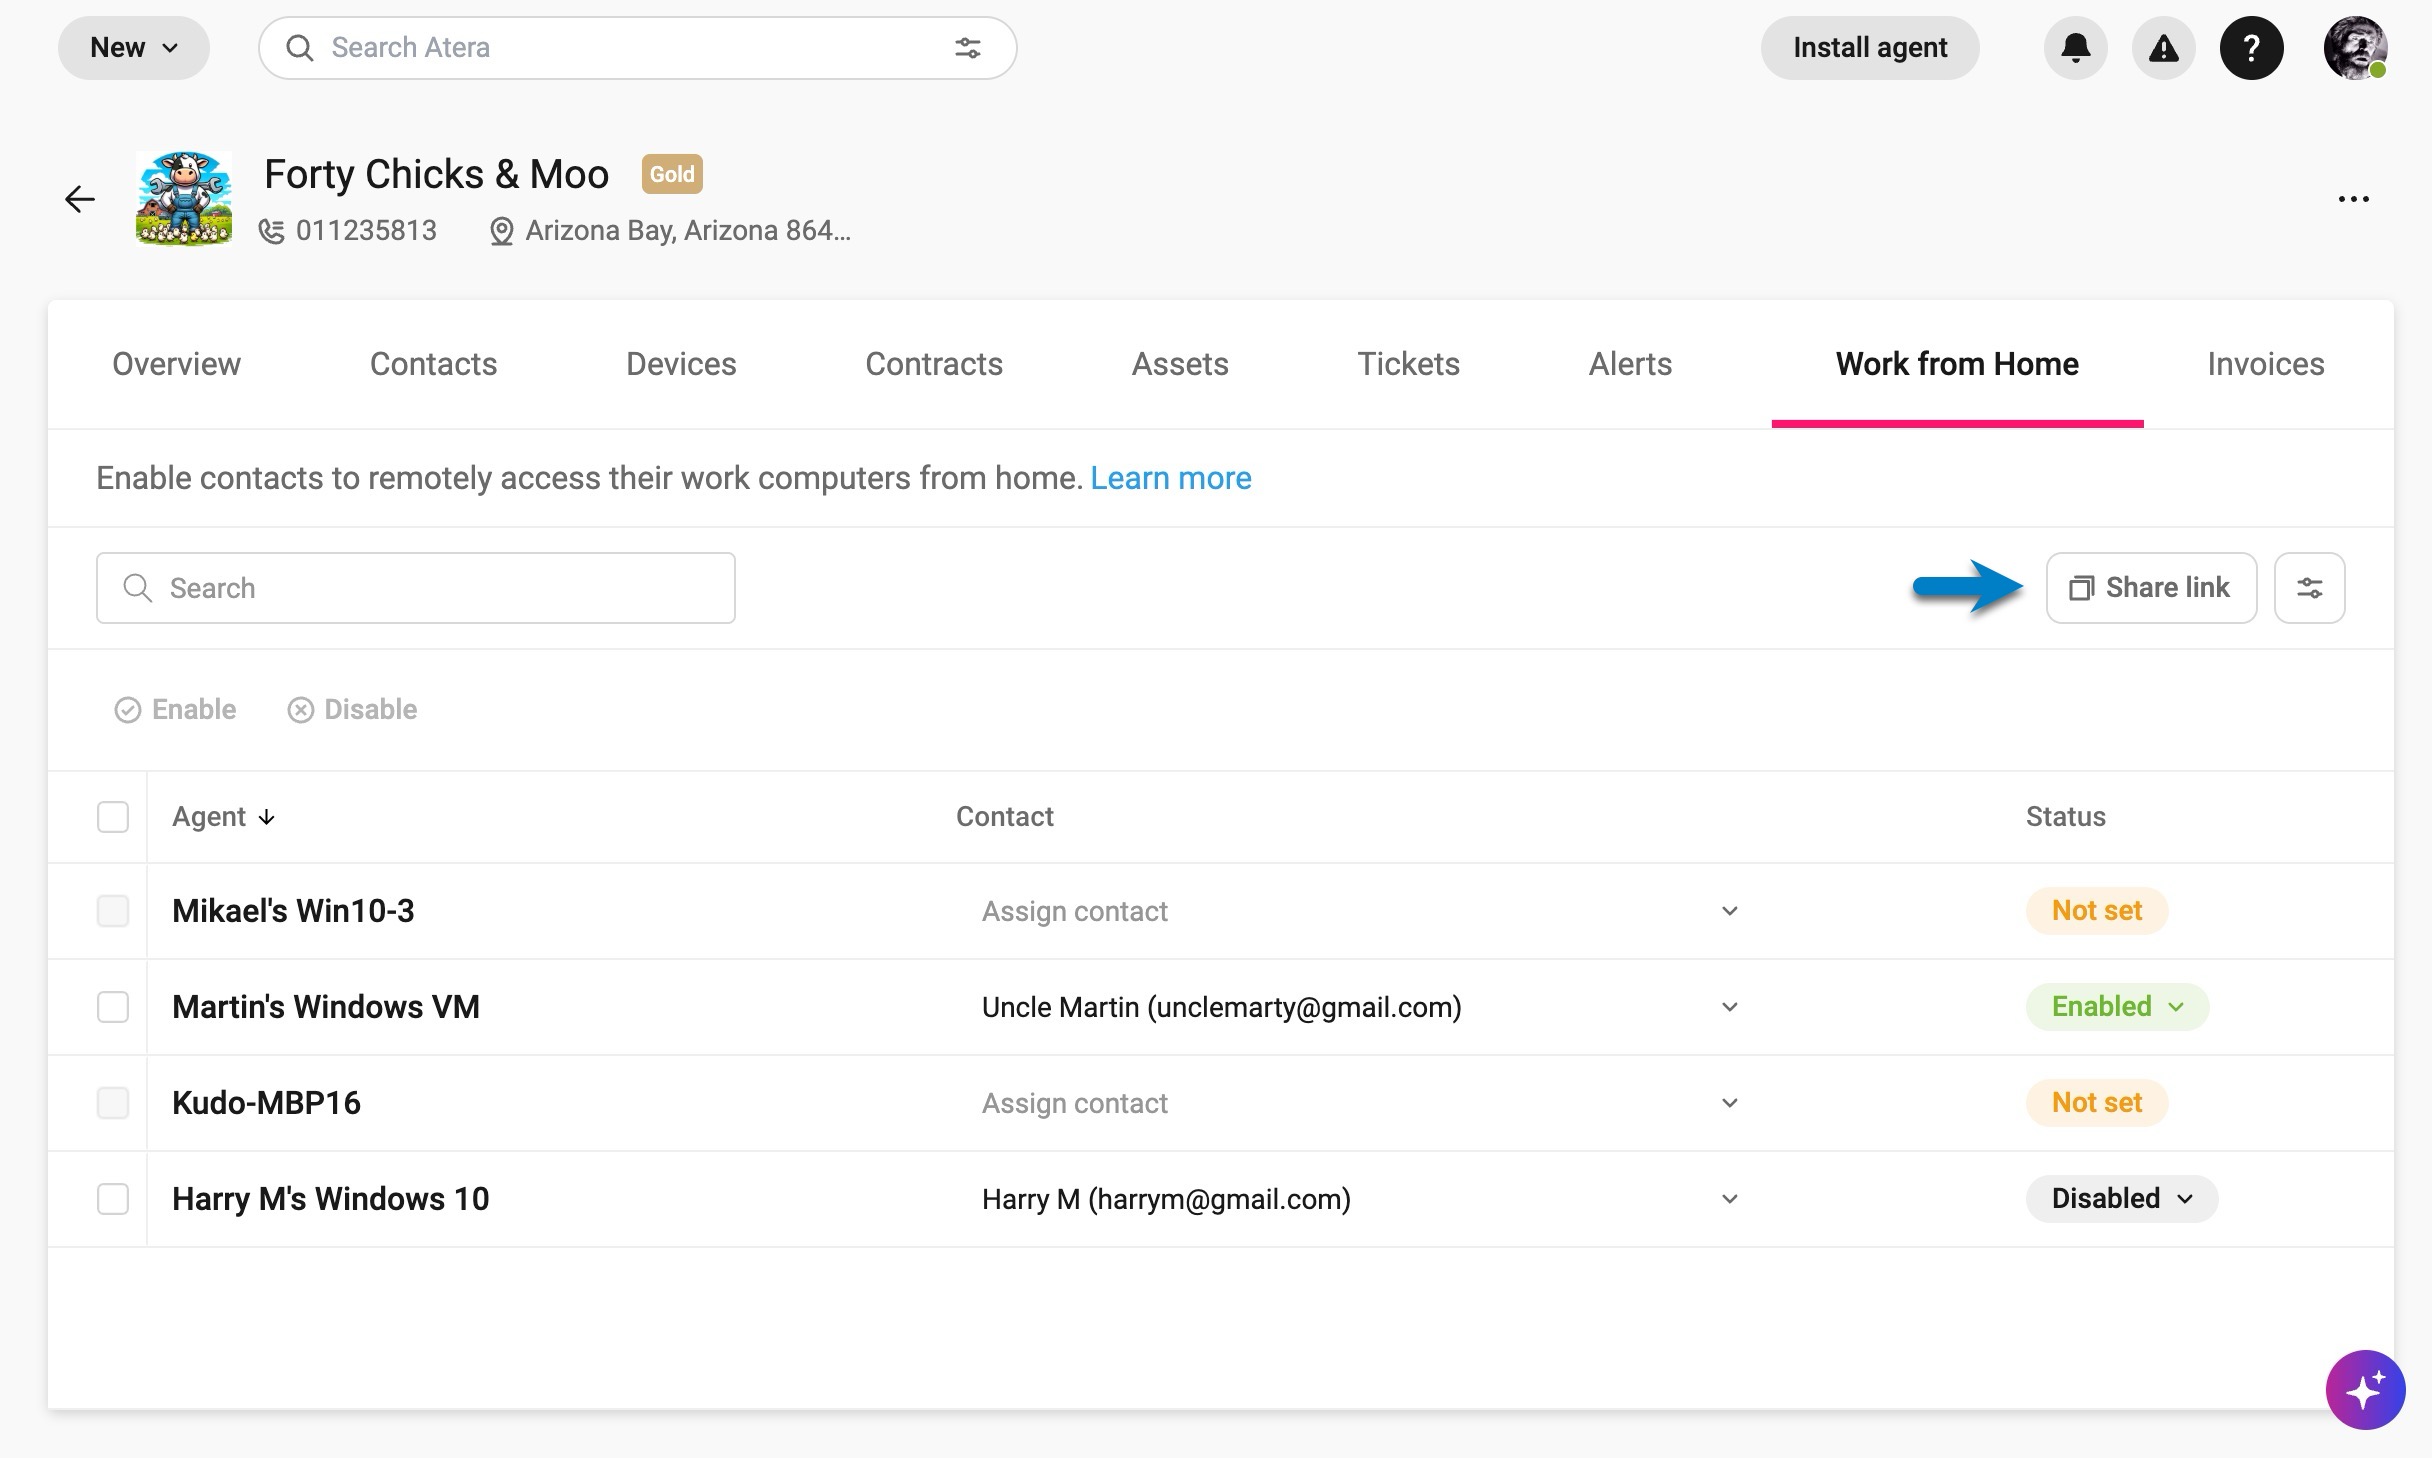Click the location pin icon
The image size is (2432, 1458).
(x=501, y=231)
